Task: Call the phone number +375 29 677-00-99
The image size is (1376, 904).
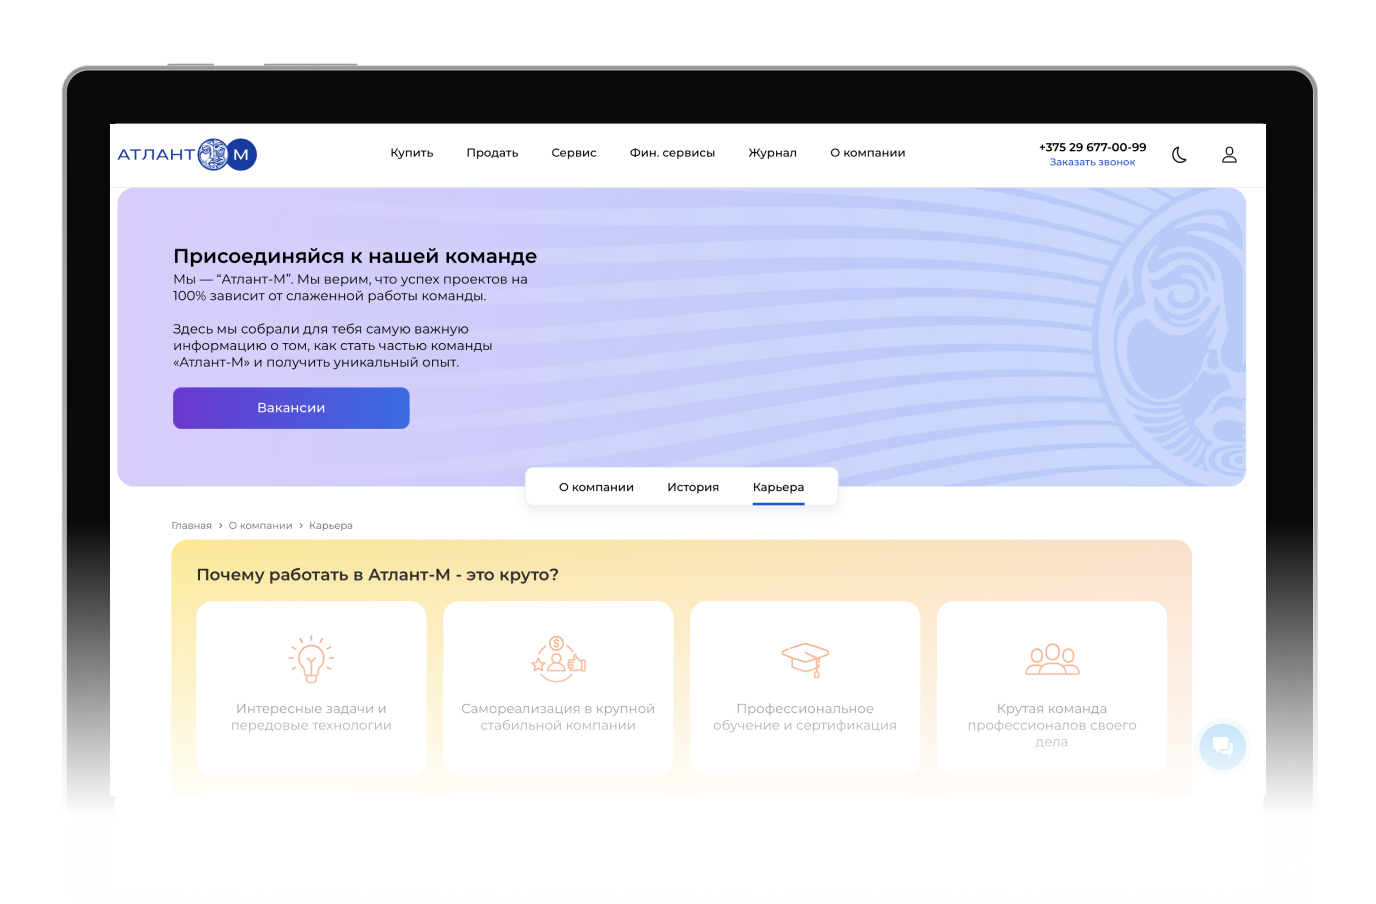Action: pyautogui.click(x=1092, y=147)
